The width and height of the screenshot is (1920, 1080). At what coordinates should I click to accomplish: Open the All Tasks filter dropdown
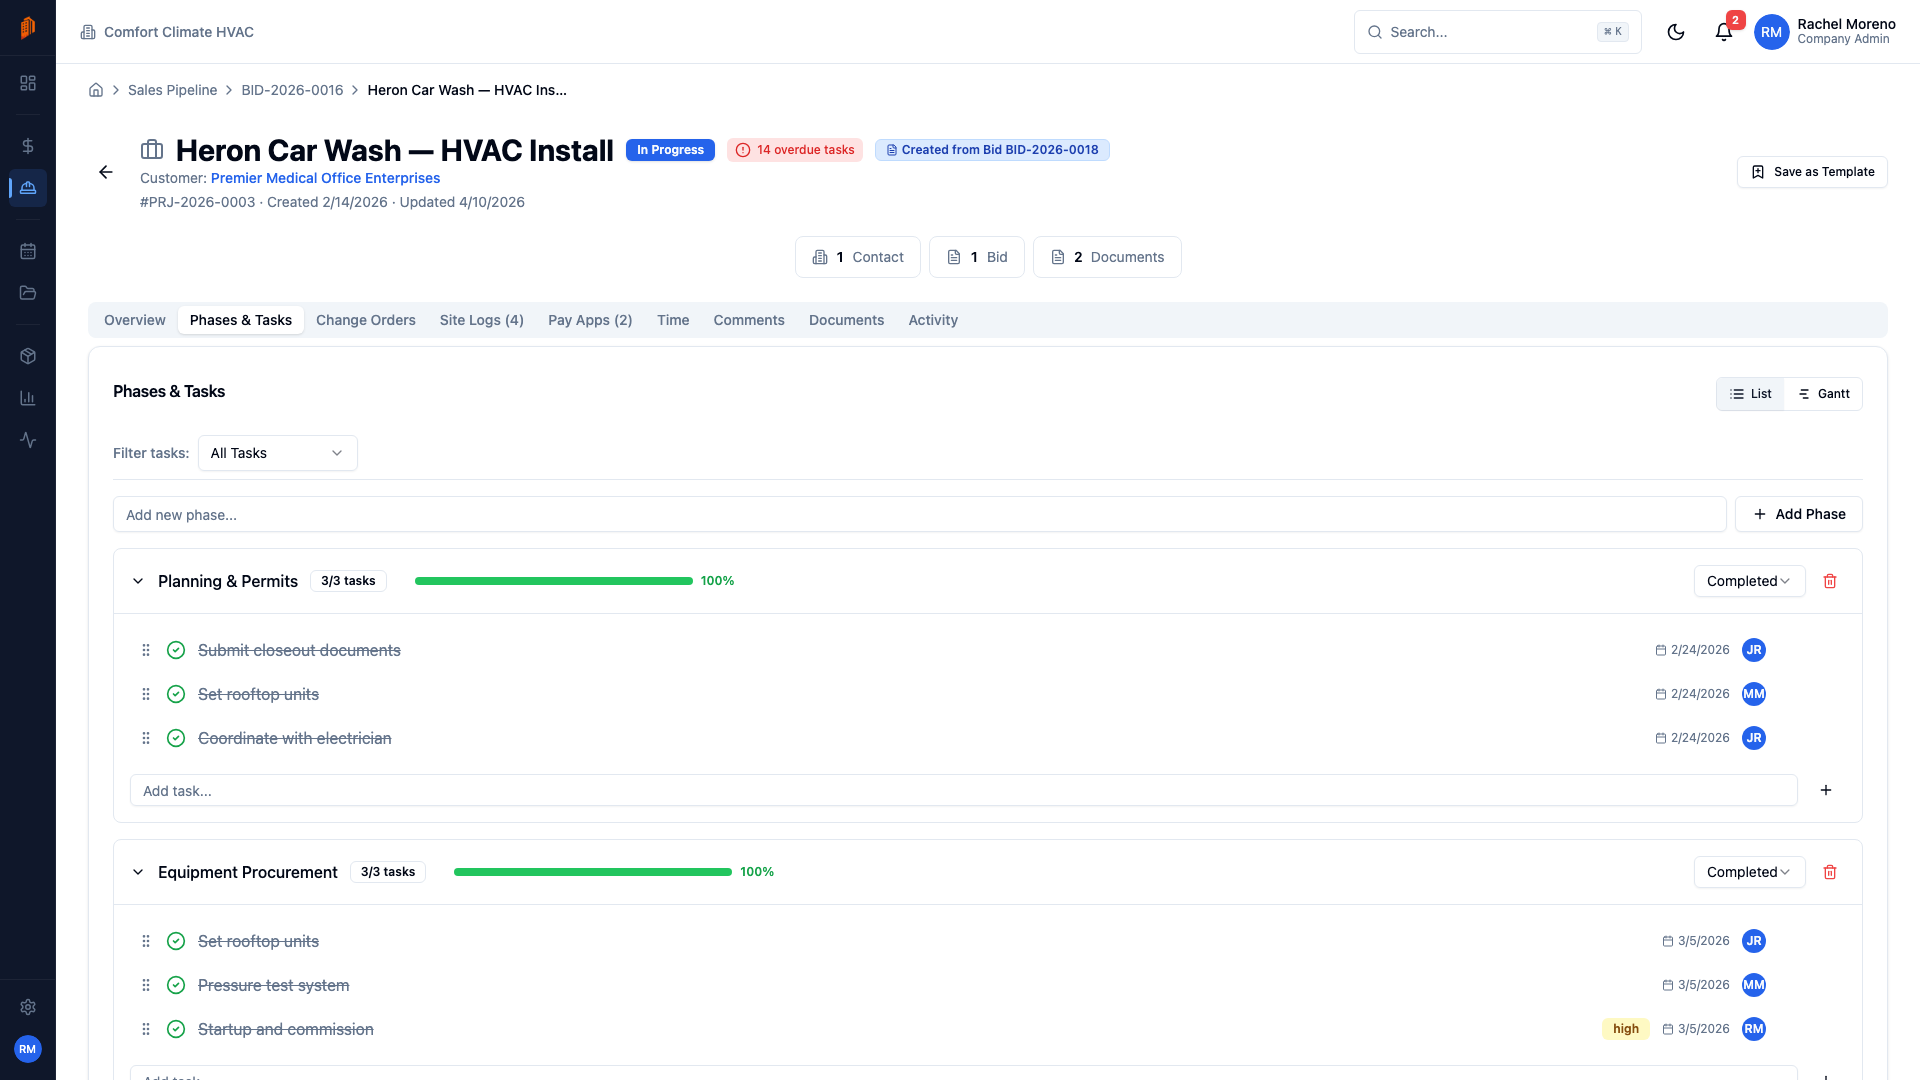(277, 453)
